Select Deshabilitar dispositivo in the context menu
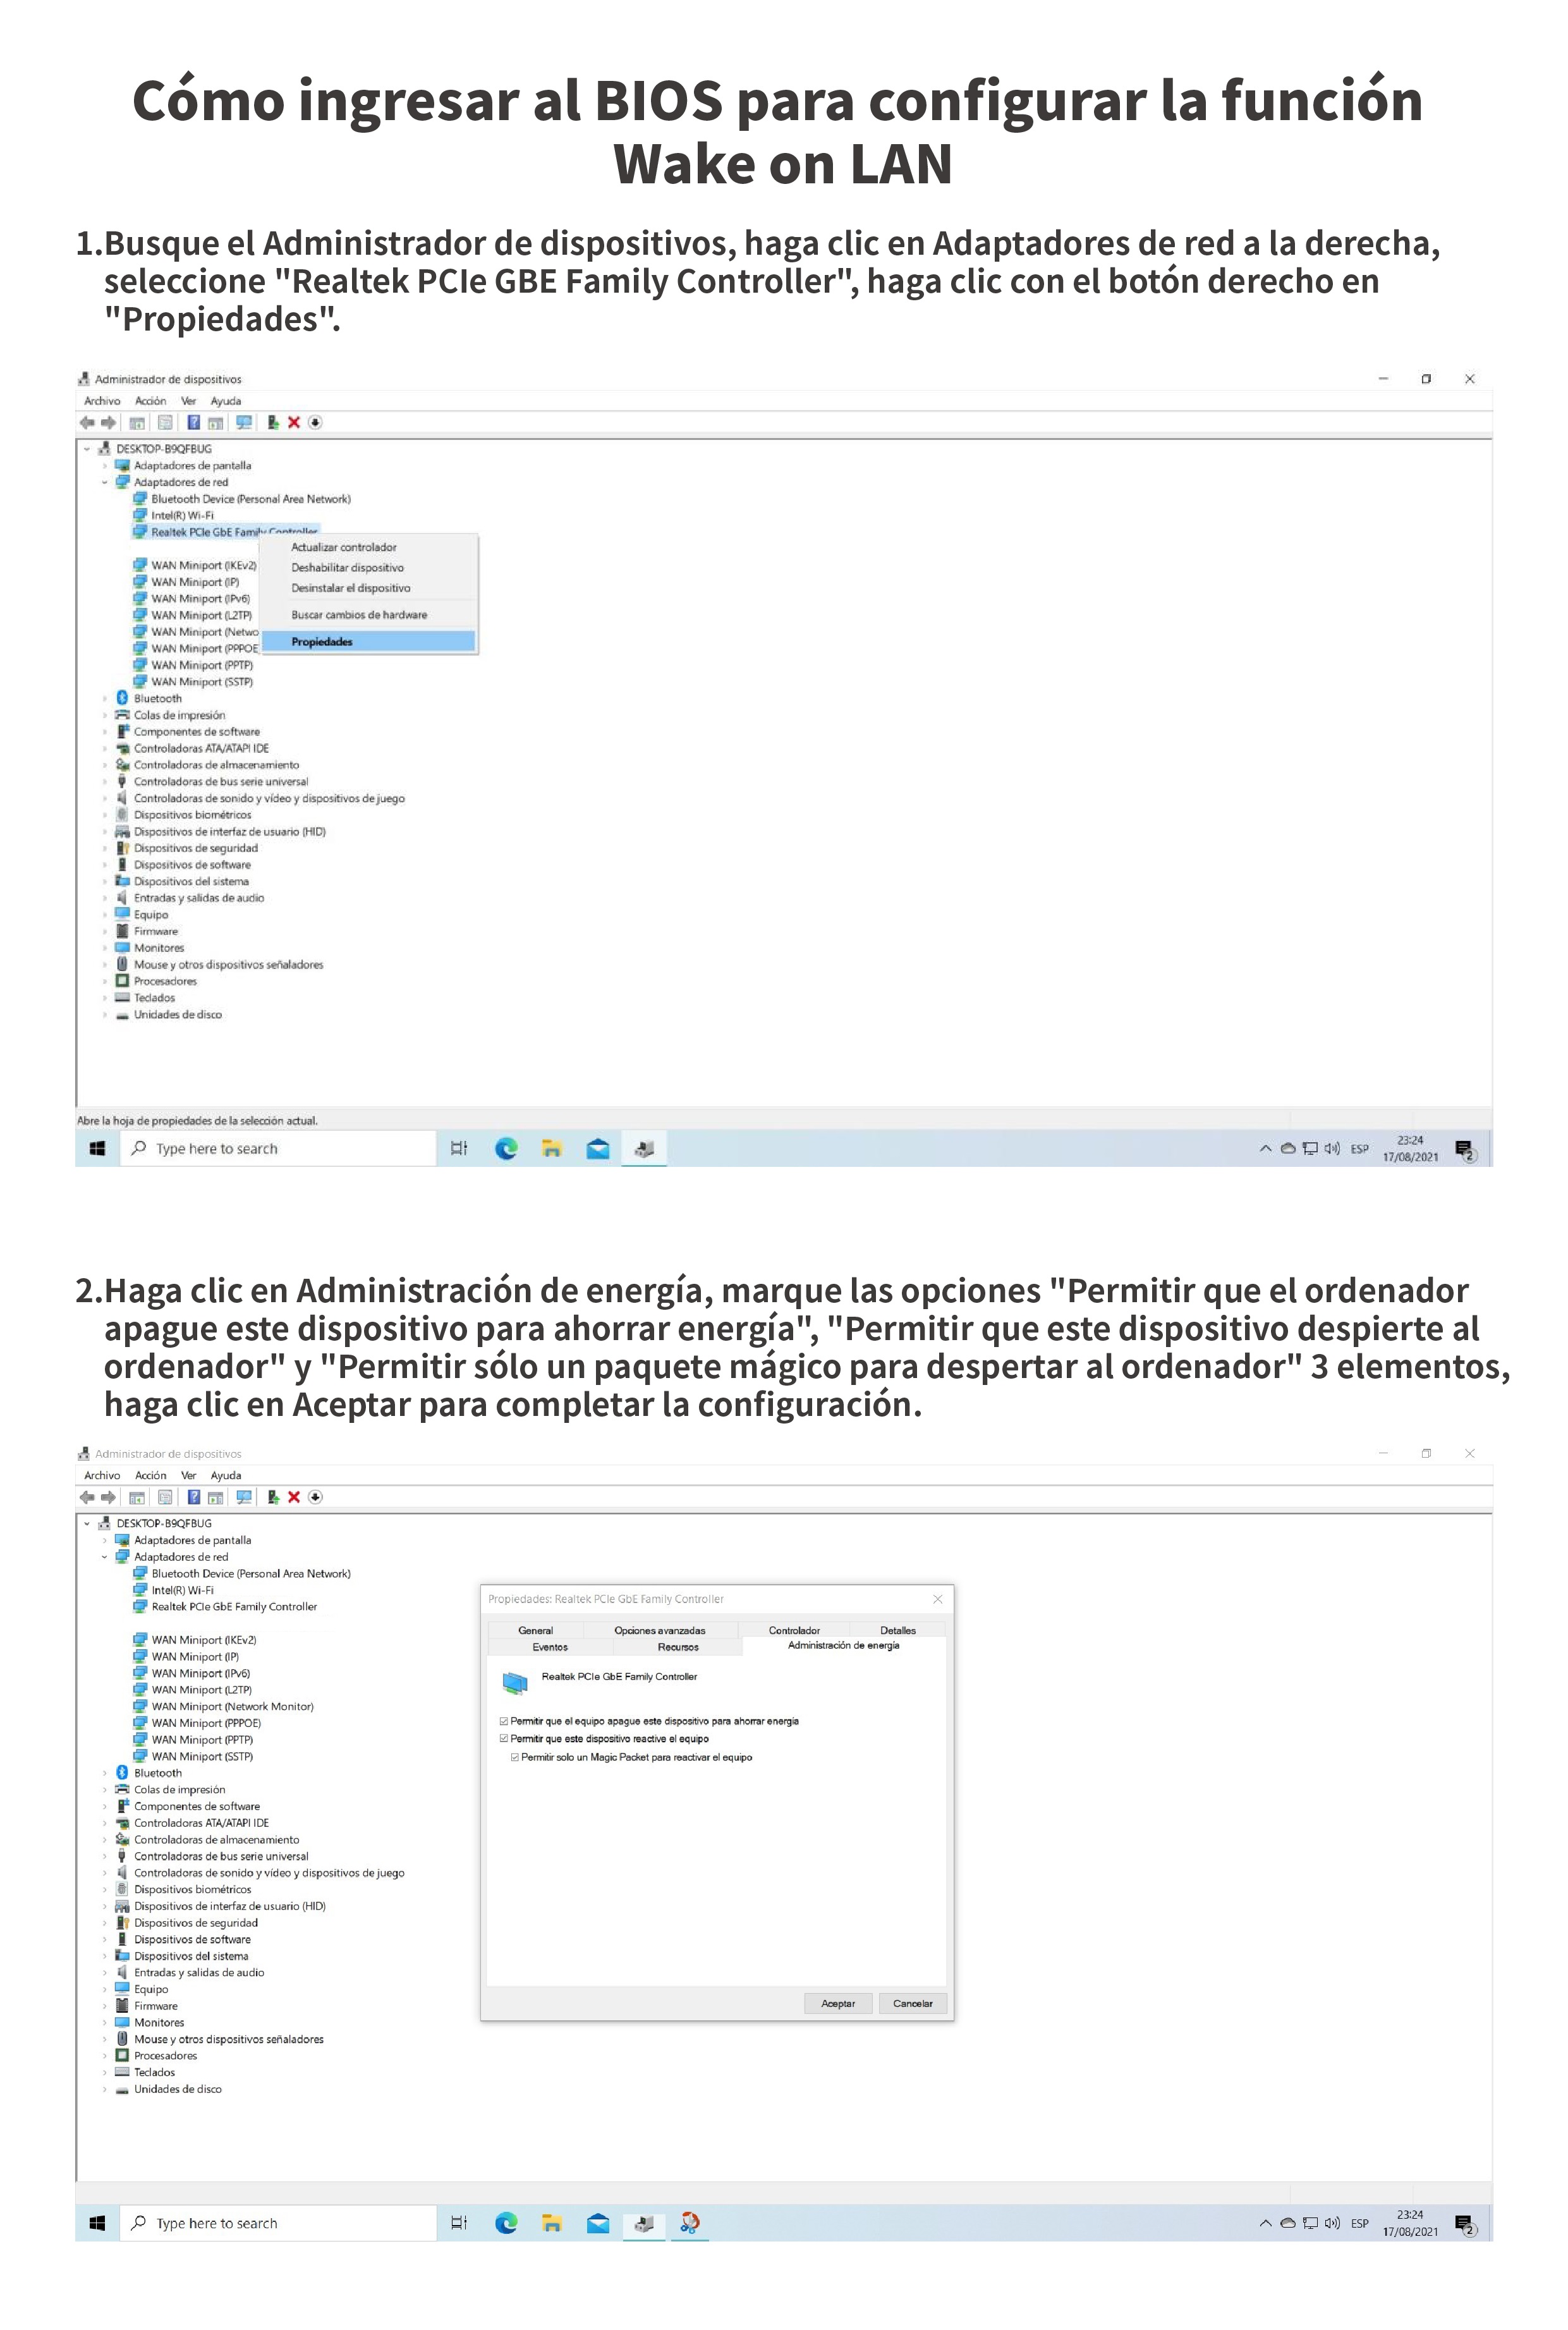 click(x=347, y=567)
